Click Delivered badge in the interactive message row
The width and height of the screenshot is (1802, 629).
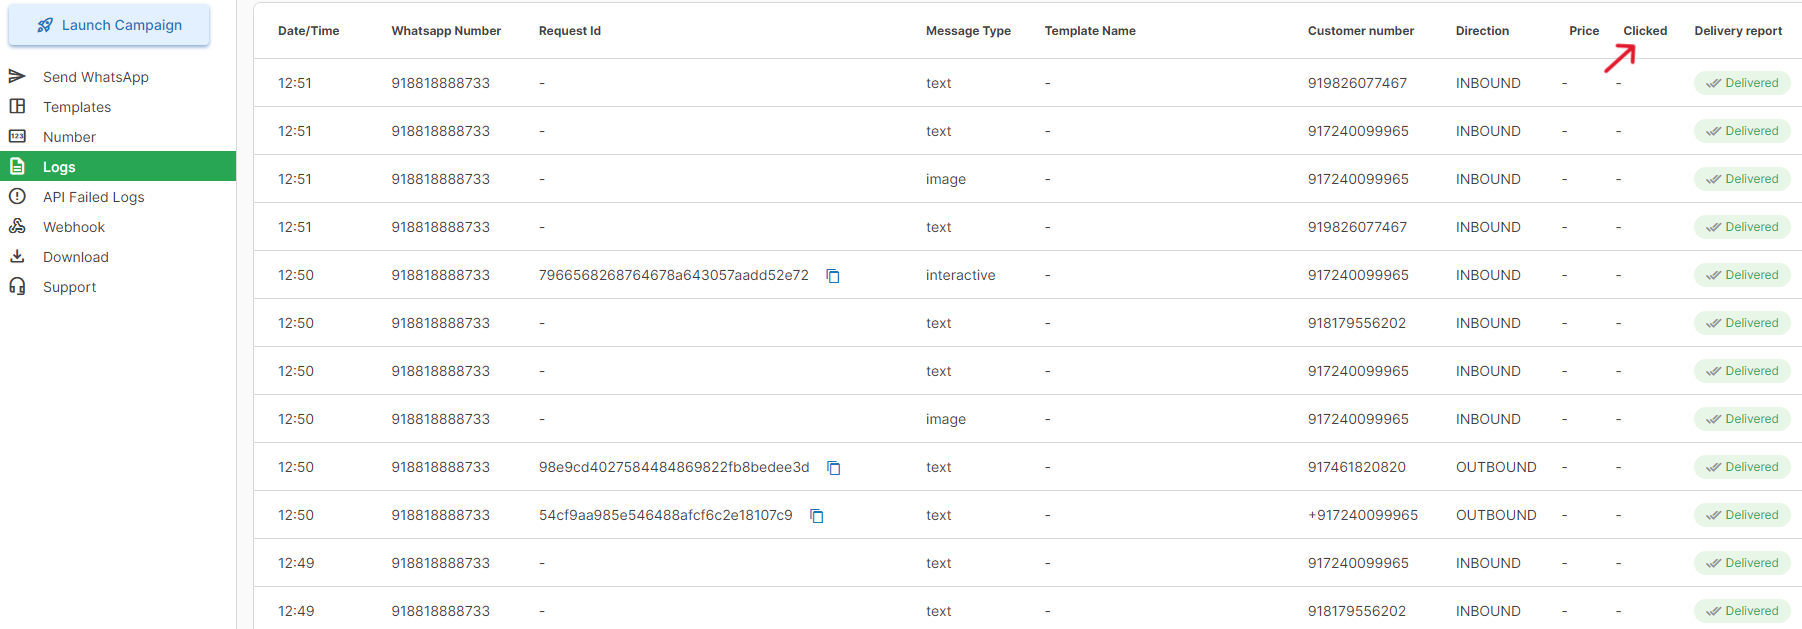tap(1742, 275)
